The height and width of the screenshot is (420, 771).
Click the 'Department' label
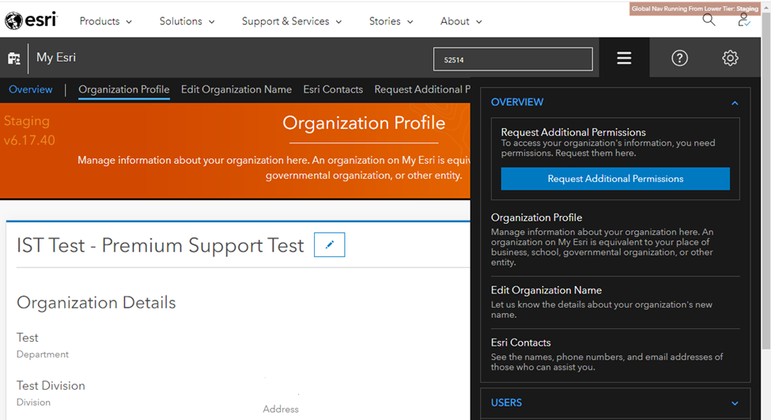[42, 354]
